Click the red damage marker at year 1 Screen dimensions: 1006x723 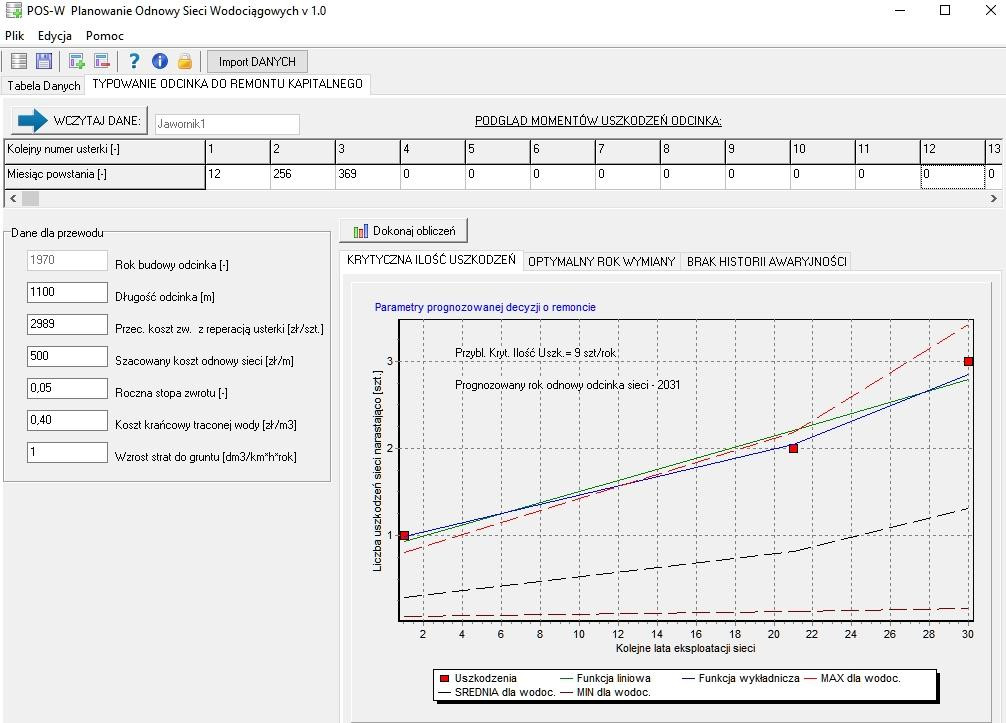(404, 535)
